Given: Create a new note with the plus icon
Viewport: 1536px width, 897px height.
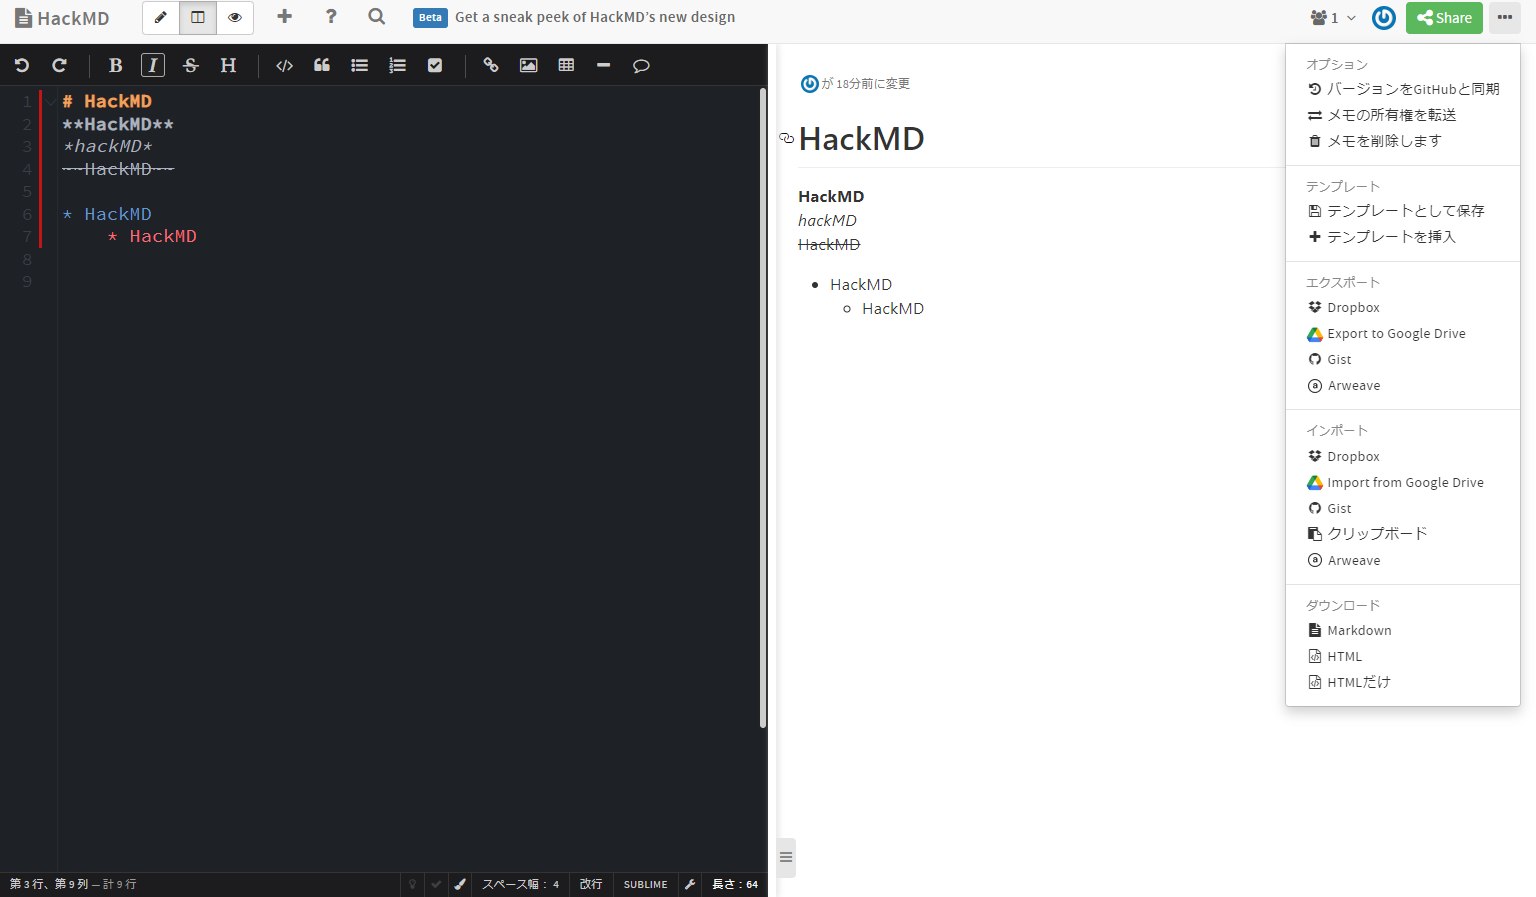Looking at the screenshot, I should click(x=284, y=17).
